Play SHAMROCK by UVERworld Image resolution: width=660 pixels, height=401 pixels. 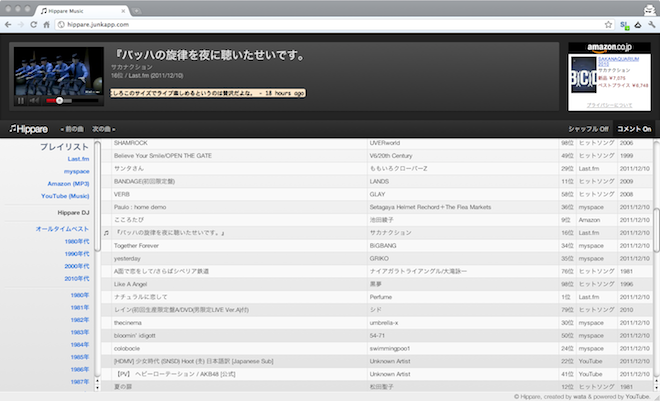coord(377,143)
